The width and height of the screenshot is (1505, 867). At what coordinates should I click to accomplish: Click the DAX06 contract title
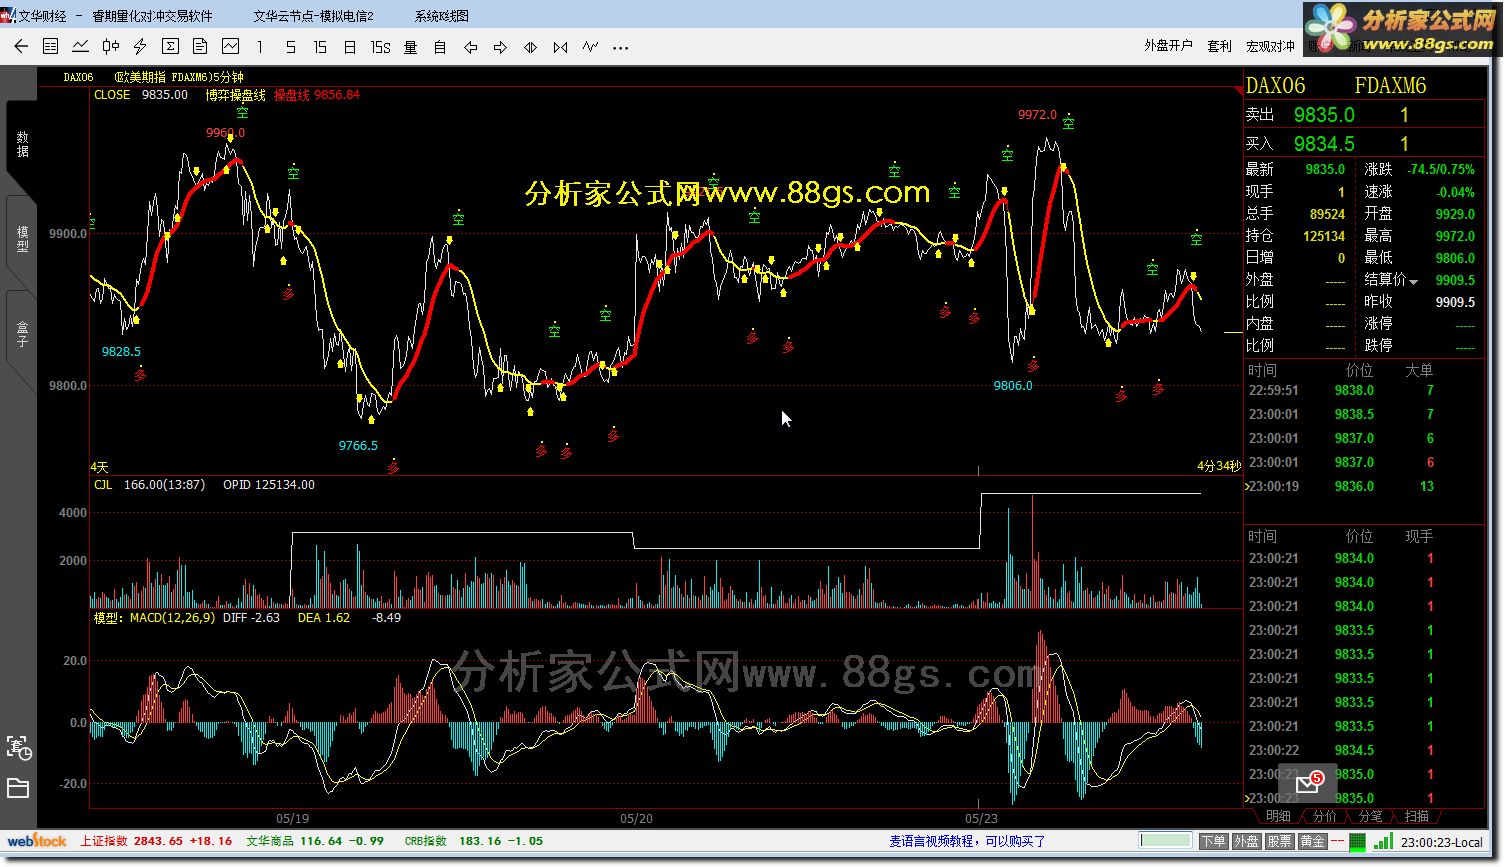1276,86
